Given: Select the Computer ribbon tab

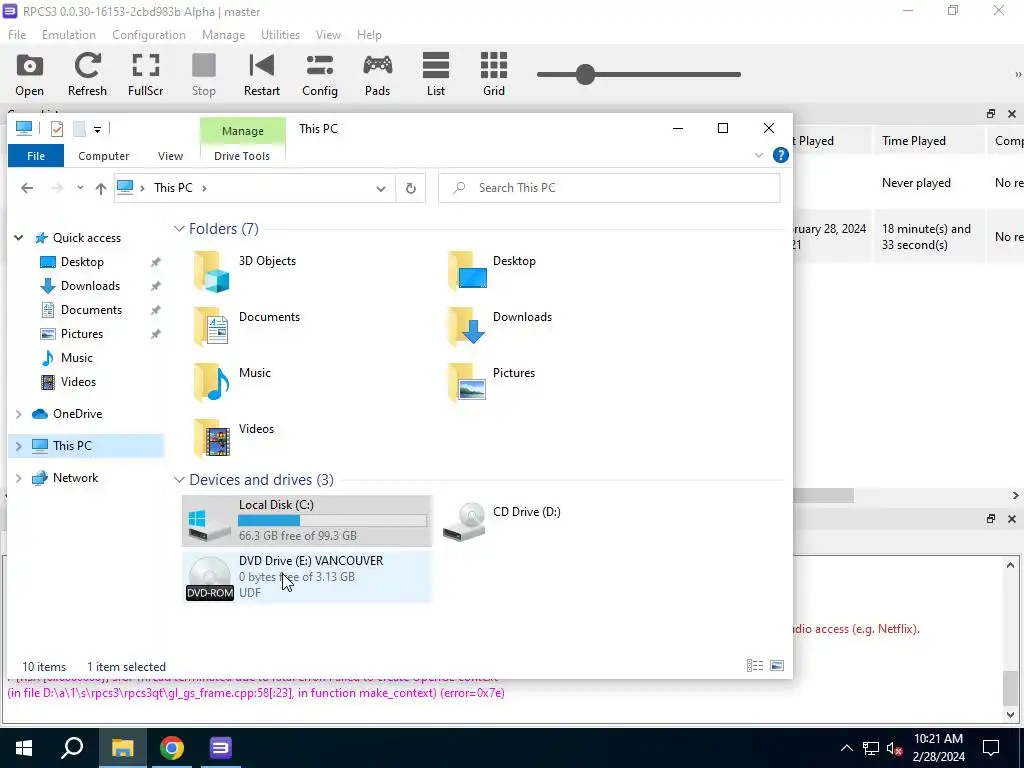Looking at the screenshot, I should click(x=103, y=156).
